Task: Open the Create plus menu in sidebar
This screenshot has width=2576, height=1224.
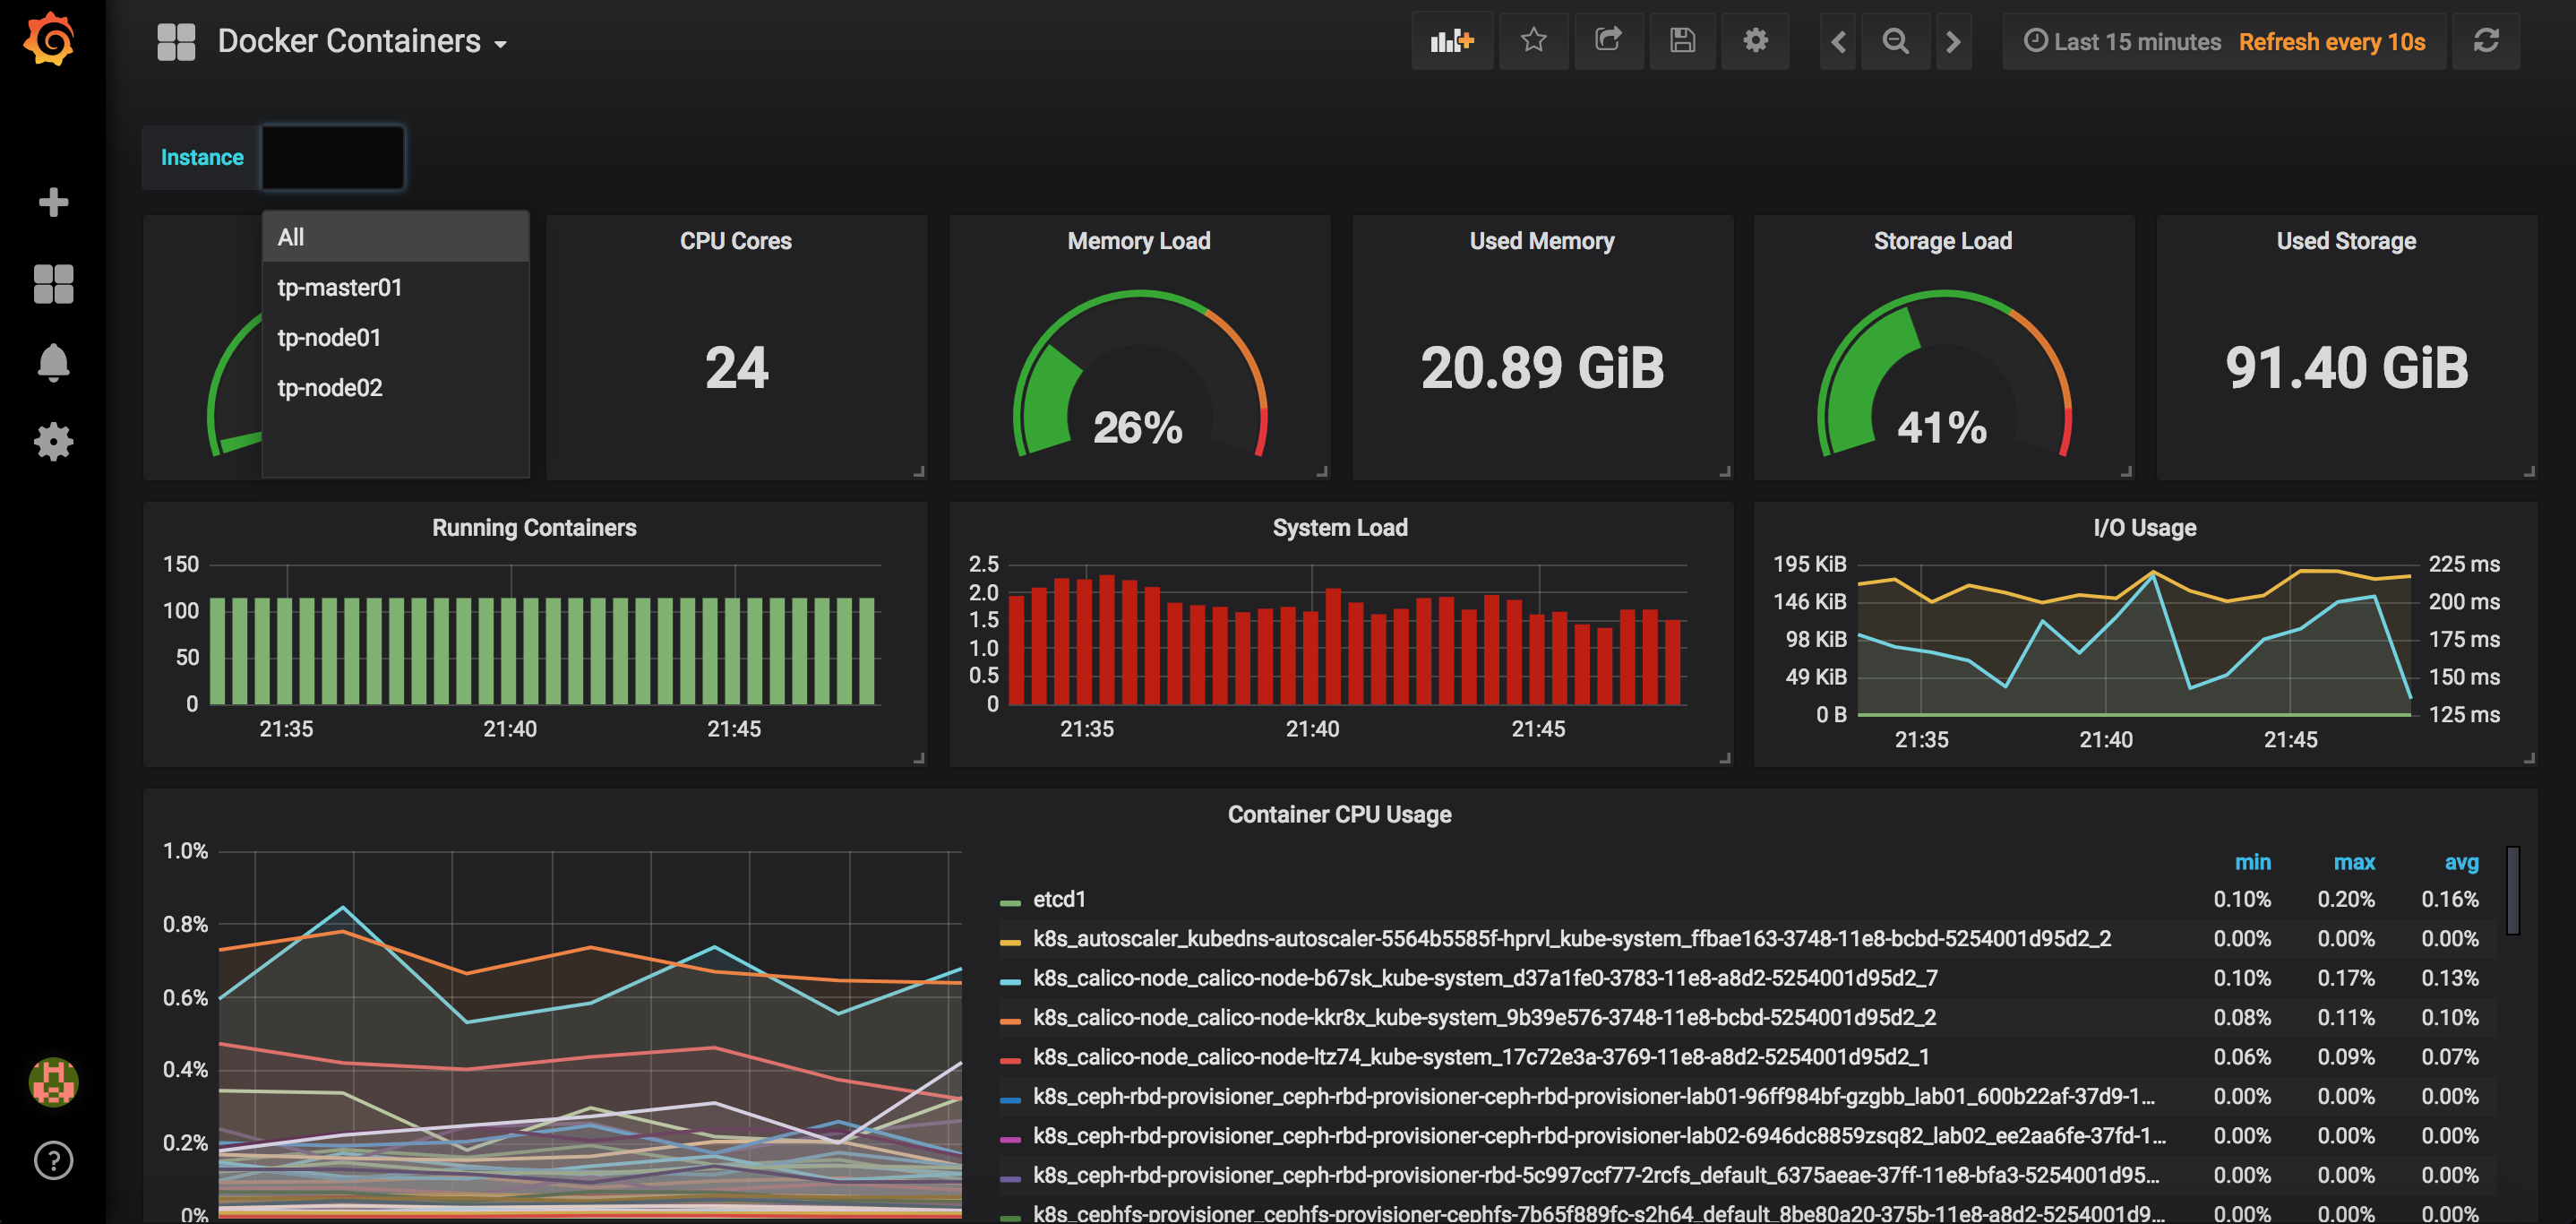Action: pos(53,202)
